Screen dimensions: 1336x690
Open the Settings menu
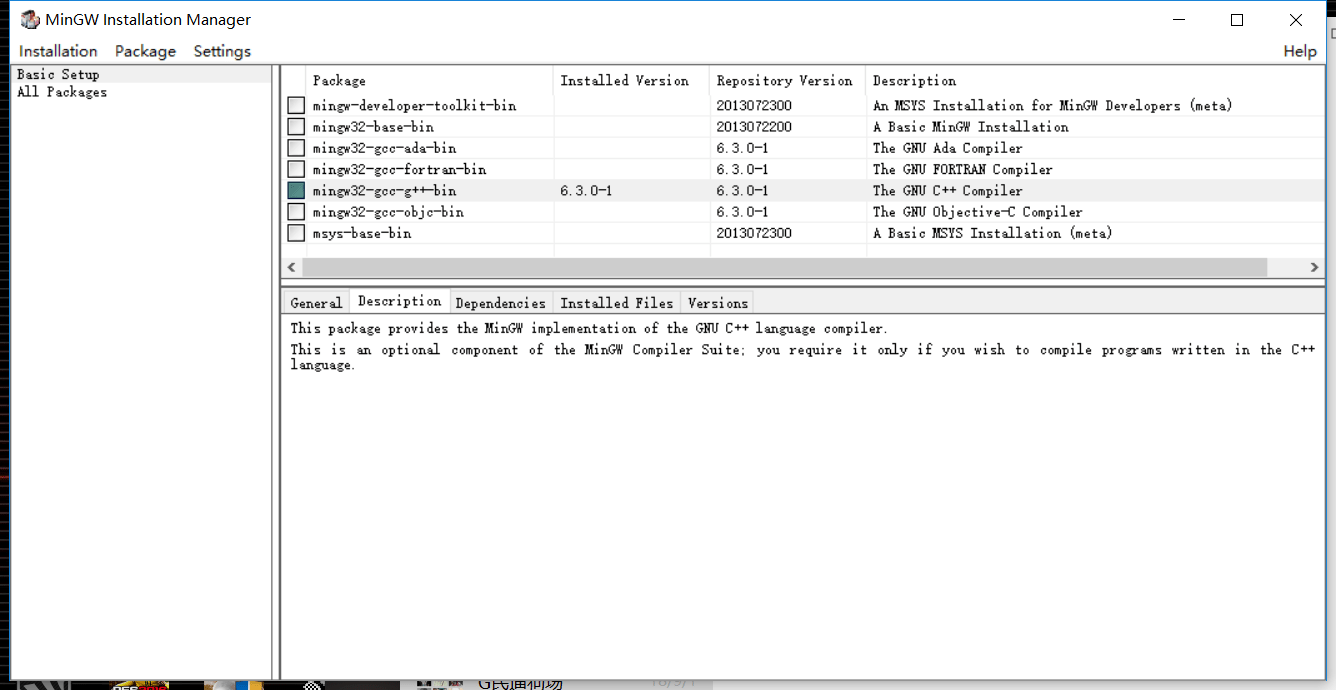tap(222, 51)
